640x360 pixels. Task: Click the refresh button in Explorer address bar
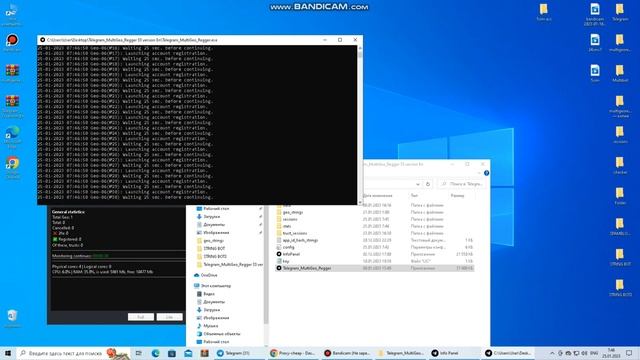tap(428, 184)
